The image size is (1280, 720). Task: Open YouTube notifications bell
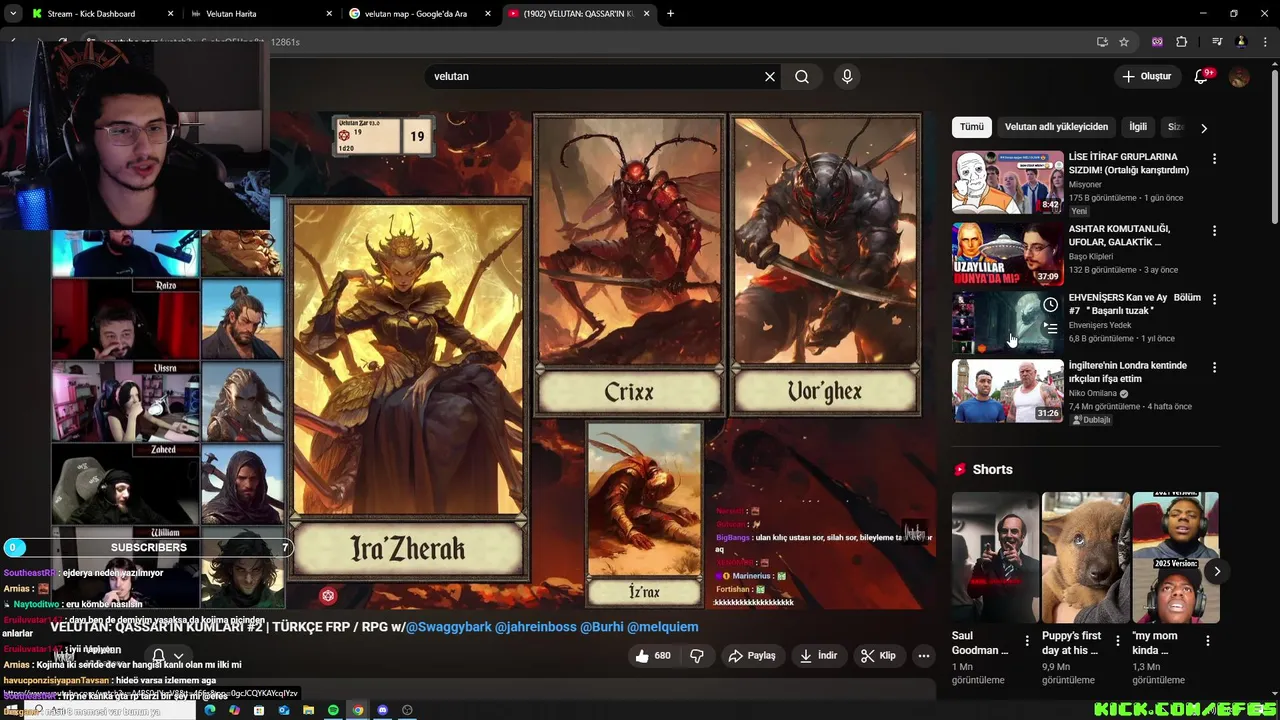(x=1202, y=76)
